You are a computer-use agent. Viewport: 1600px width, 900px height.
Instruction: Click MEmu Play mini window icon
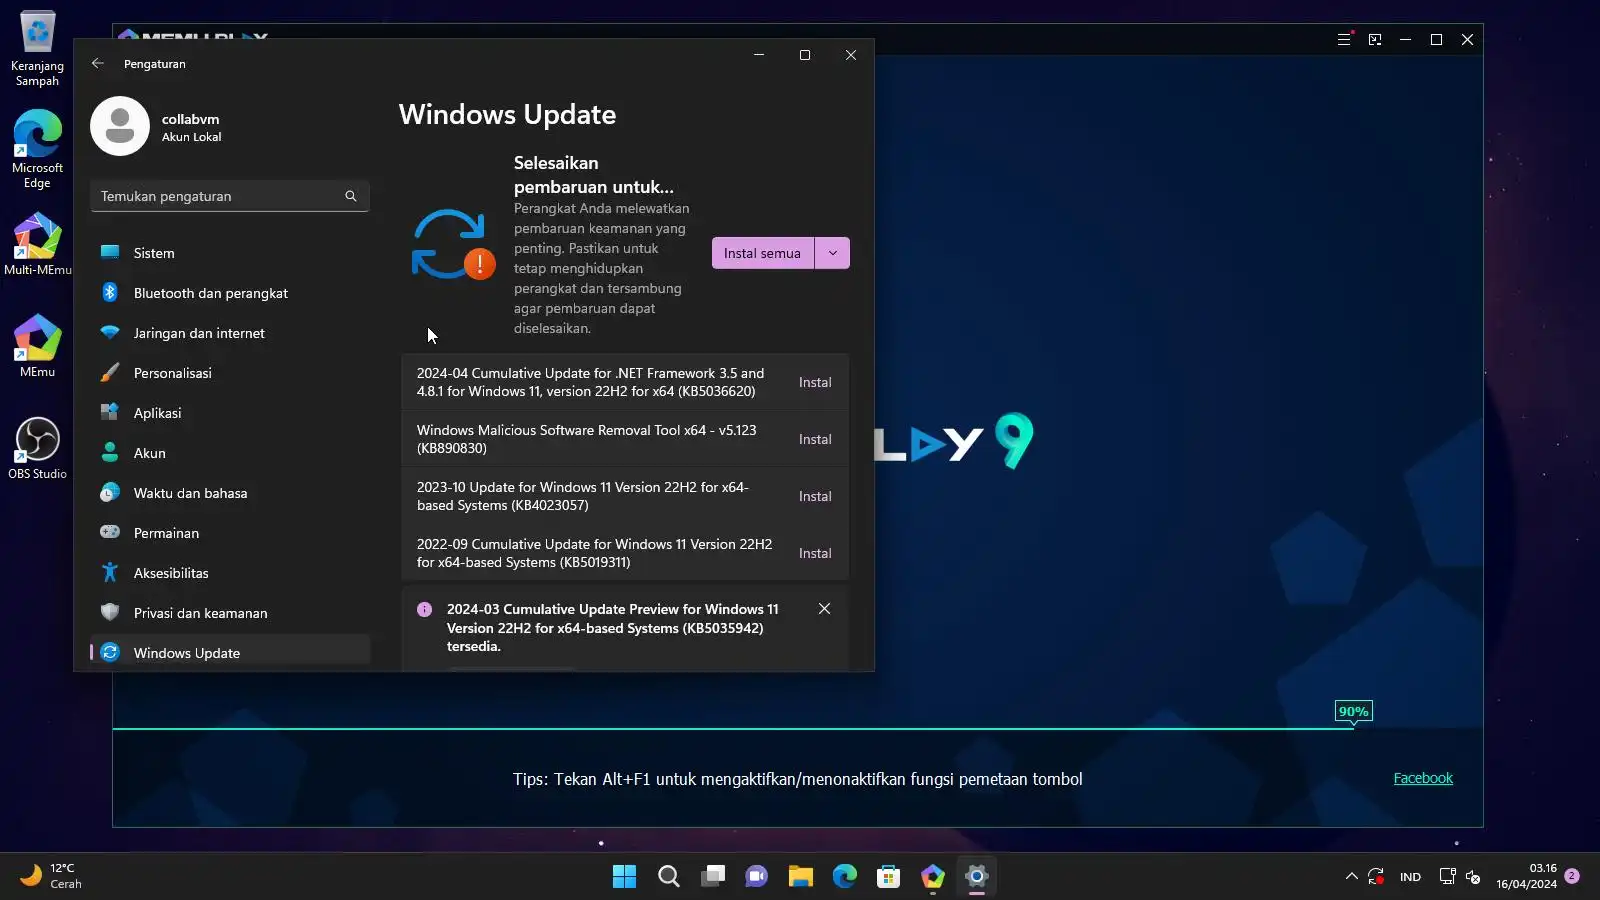pos(1375,40)
